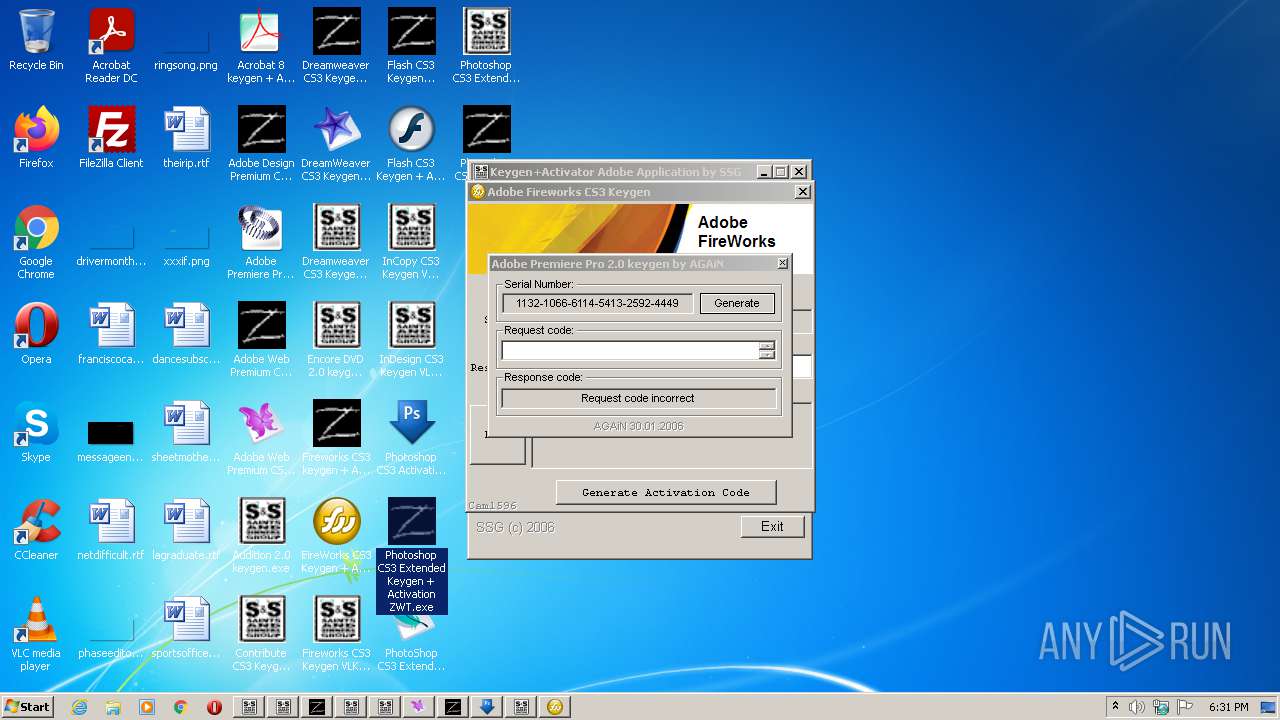Click Request code spinner down arrow
Screen dimensions: 1280x720
coord(767,355)
